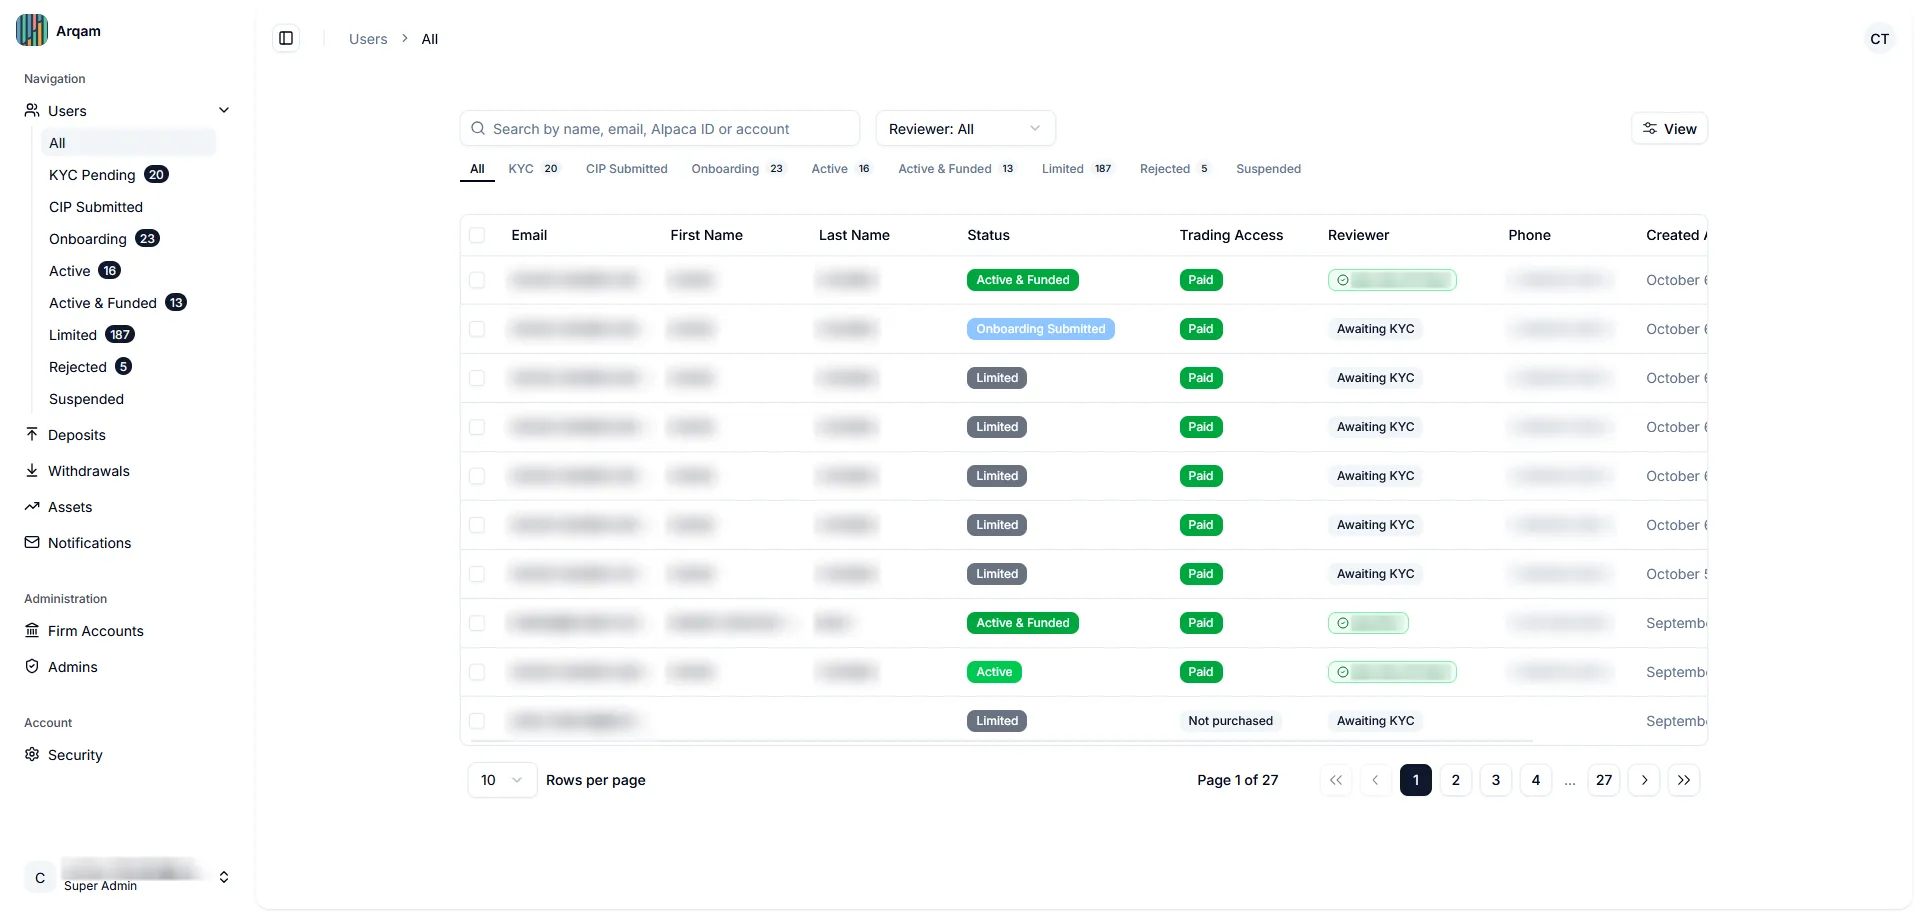Open the rows per page dropdown
This screenshot has height=915, width=1919.
point(502,780)
